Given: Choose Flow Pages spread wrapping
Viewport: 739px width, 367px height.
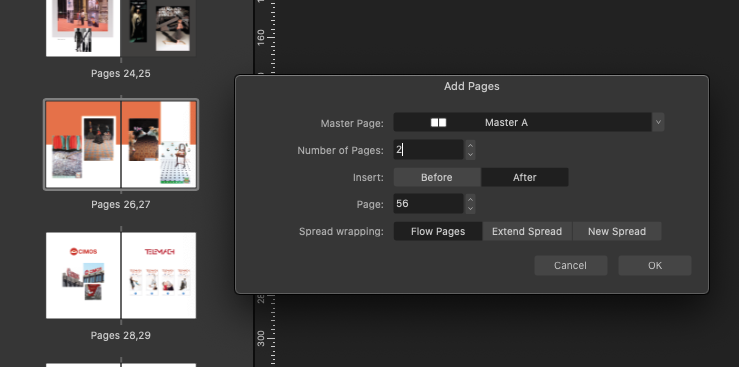Looking at the screenshot, I should (x=438, y=231).
